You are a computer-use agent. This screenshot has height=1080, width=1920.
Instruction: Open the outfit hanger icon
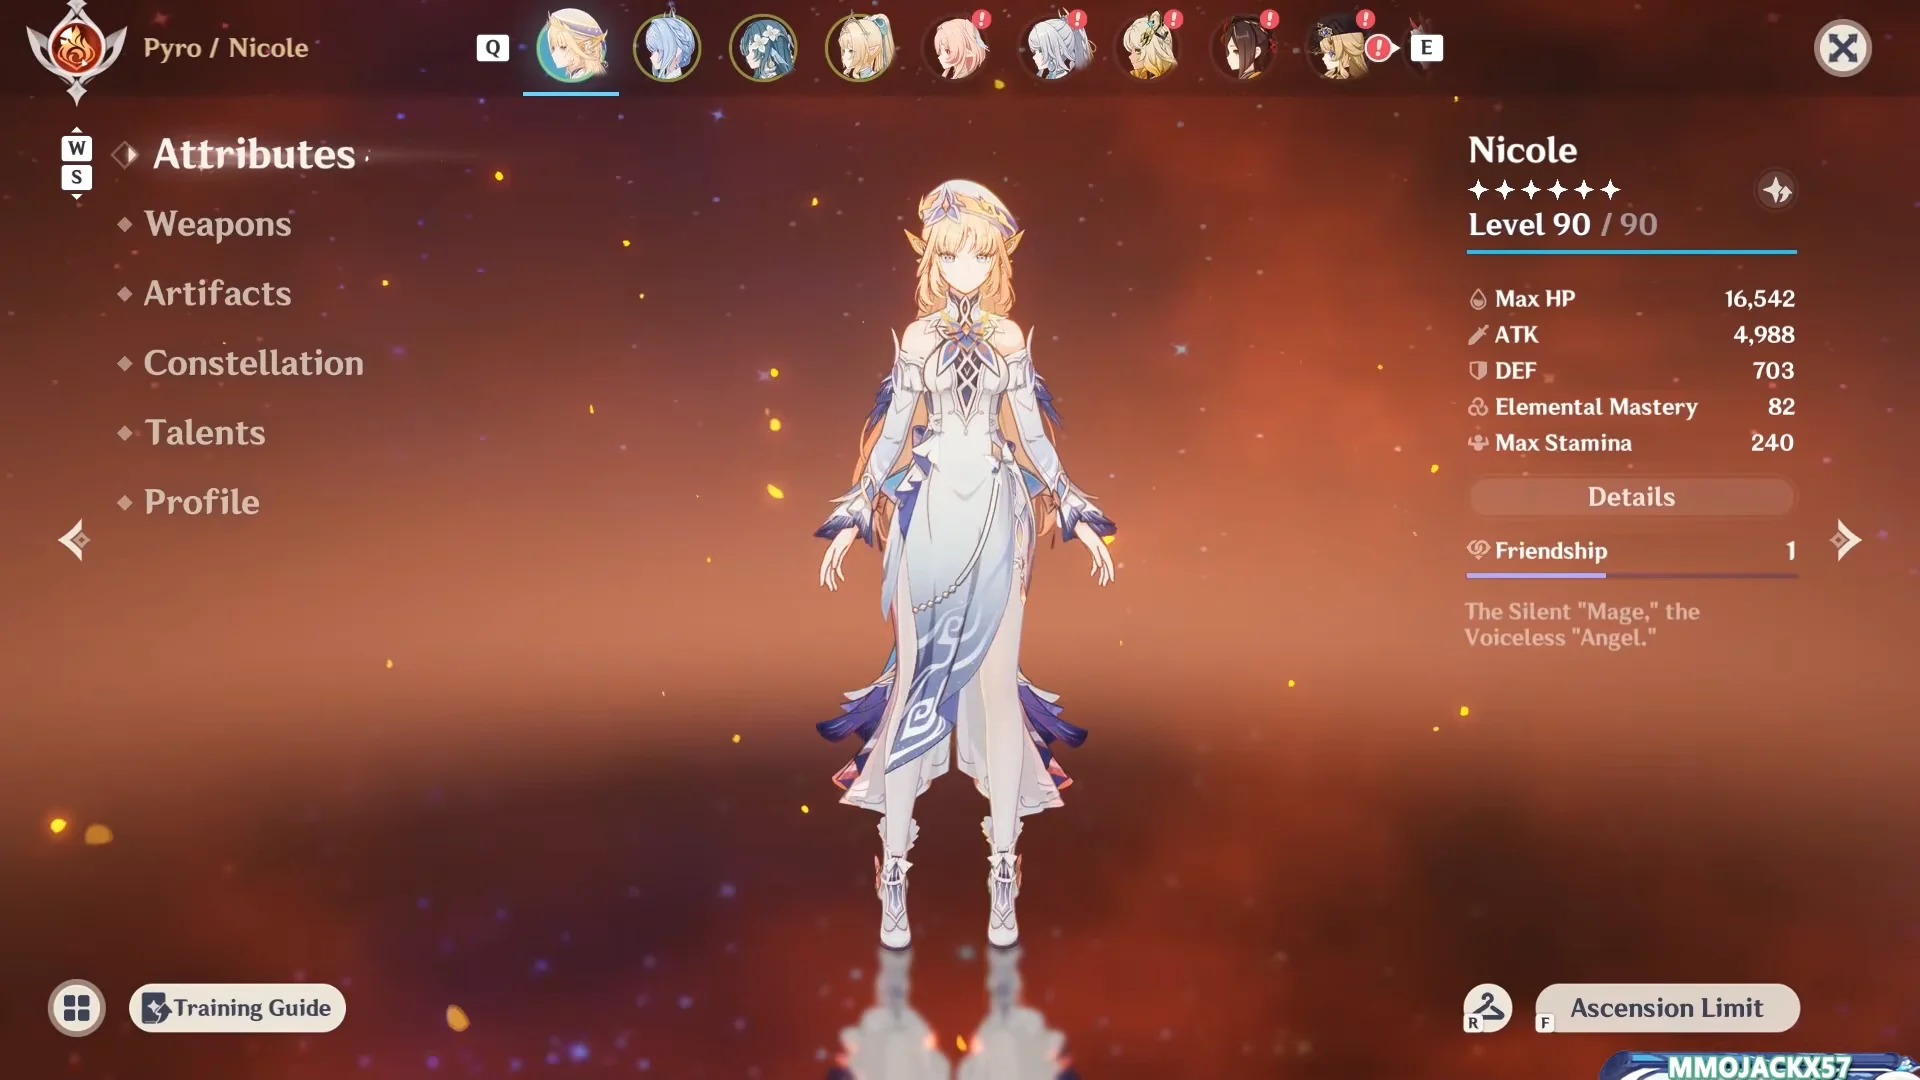coord(1487,1007)
